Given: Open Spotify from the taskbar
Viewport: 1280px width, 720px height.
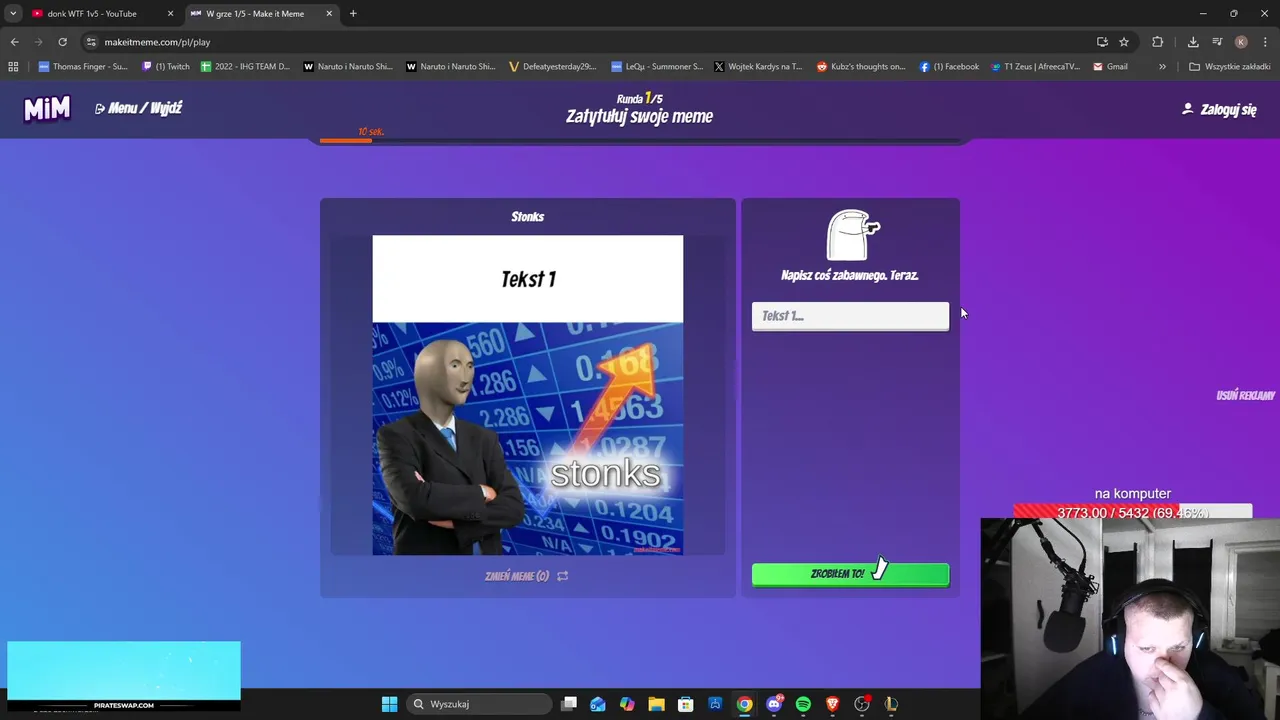Looking at the screenshot, I should pos(803,704).
